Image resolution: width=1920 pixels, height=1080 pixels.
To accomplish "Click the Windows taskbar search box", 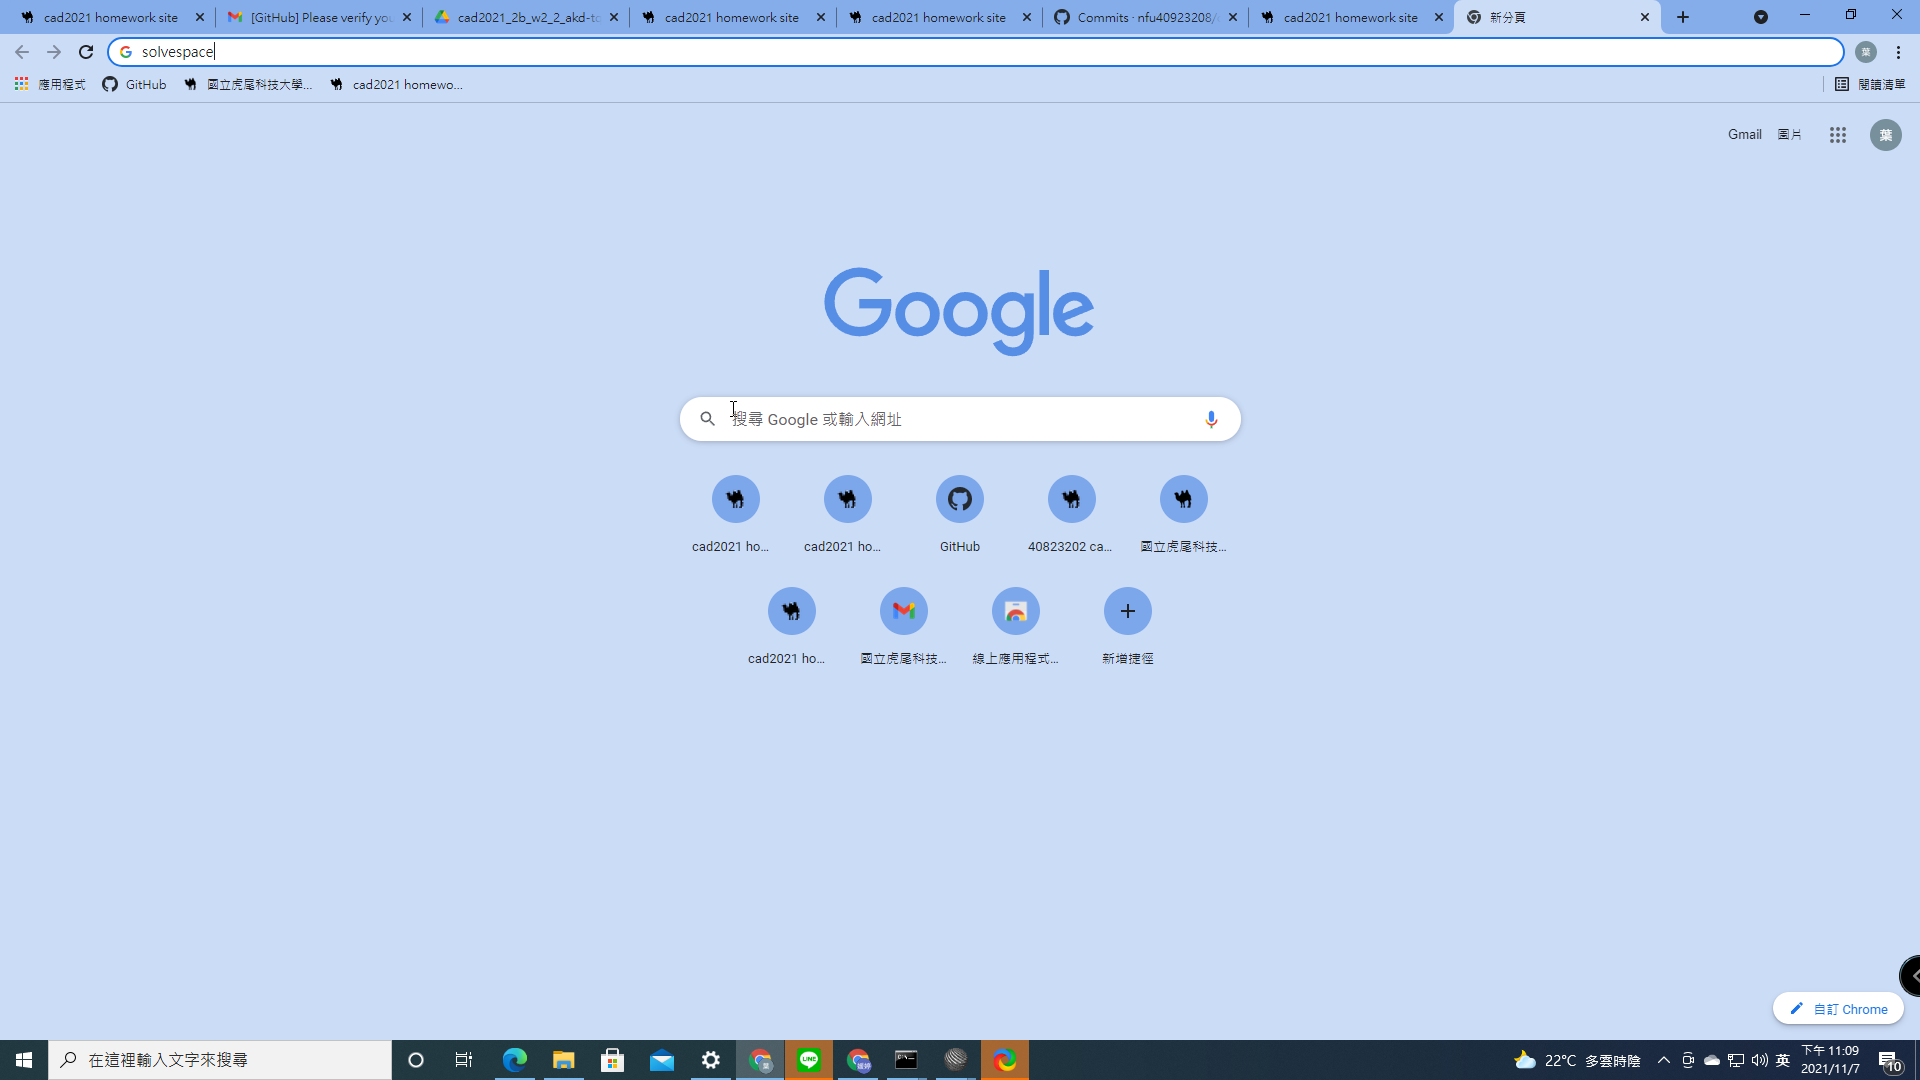I will 220,1060.
